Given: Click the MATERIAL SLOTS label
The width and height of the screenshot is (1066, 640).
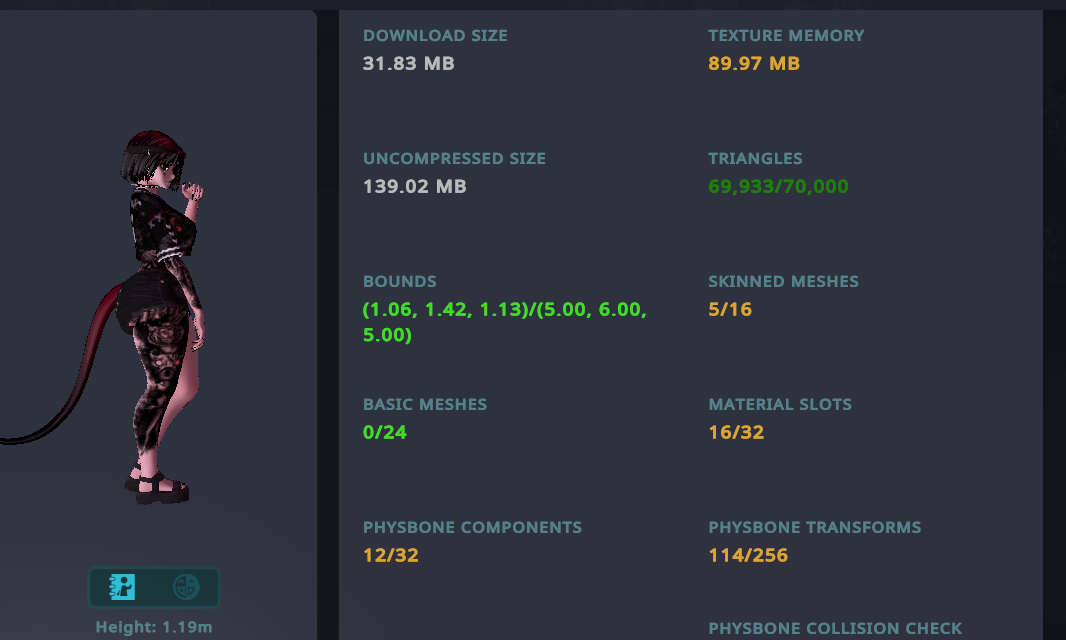Looking at the screenshot, I should click(780, 405).
